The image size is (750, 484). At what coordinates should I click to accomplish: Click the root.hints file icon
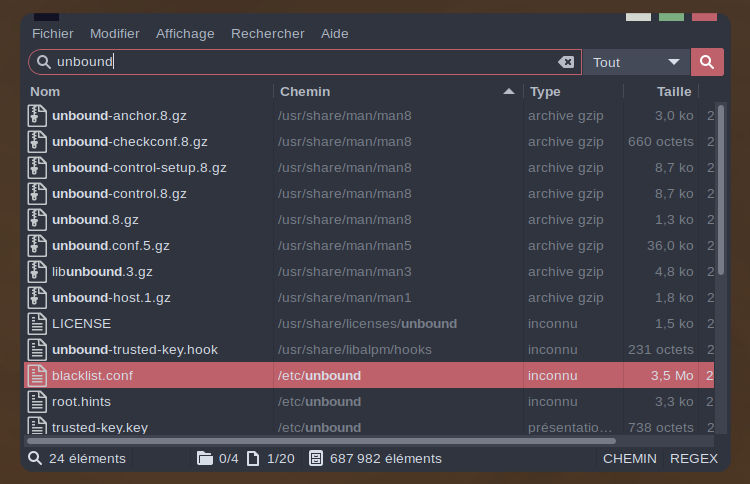37,402
